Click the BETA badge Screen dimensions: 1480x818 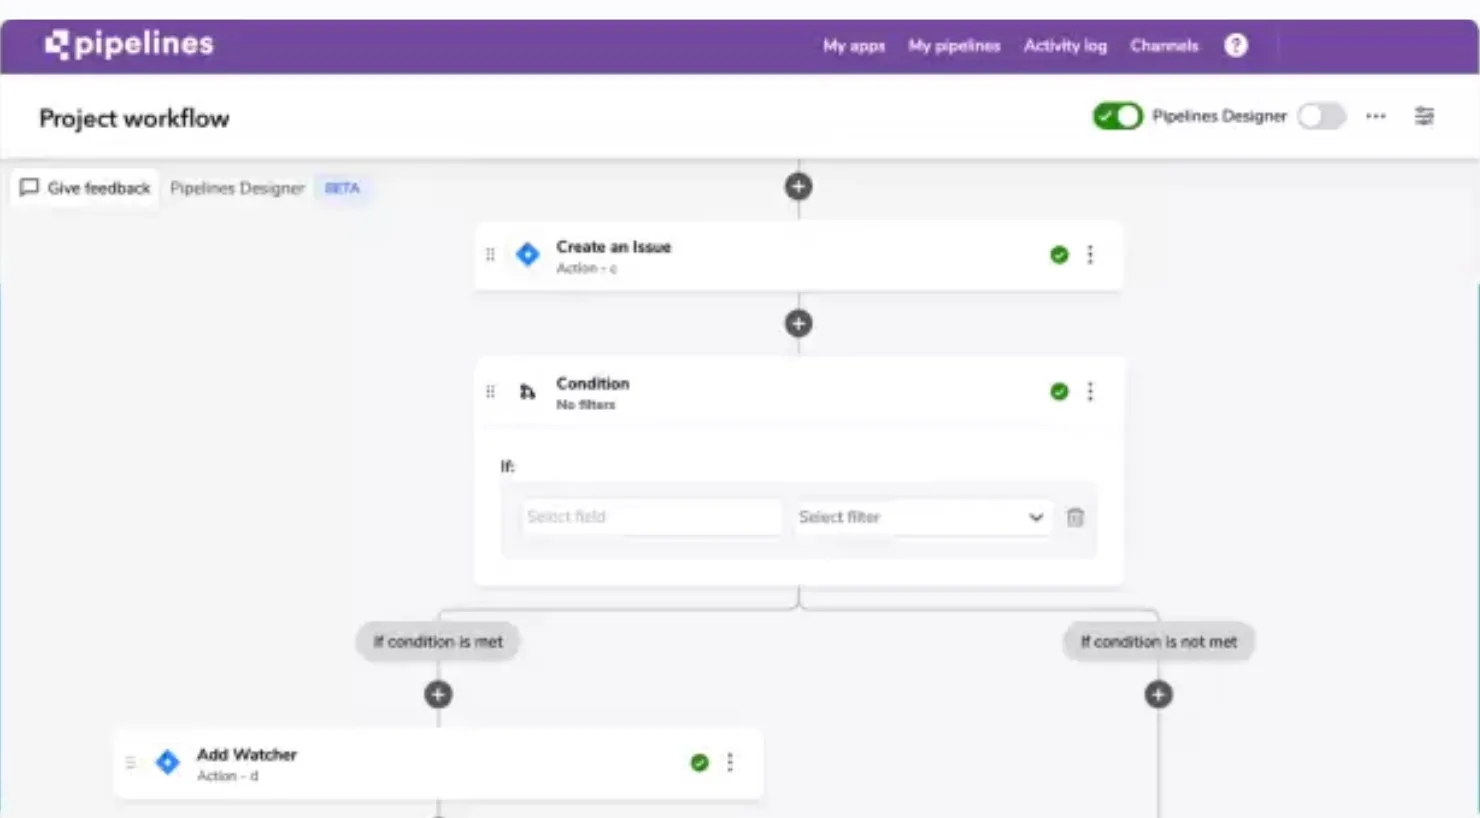(x=342, y=188)
